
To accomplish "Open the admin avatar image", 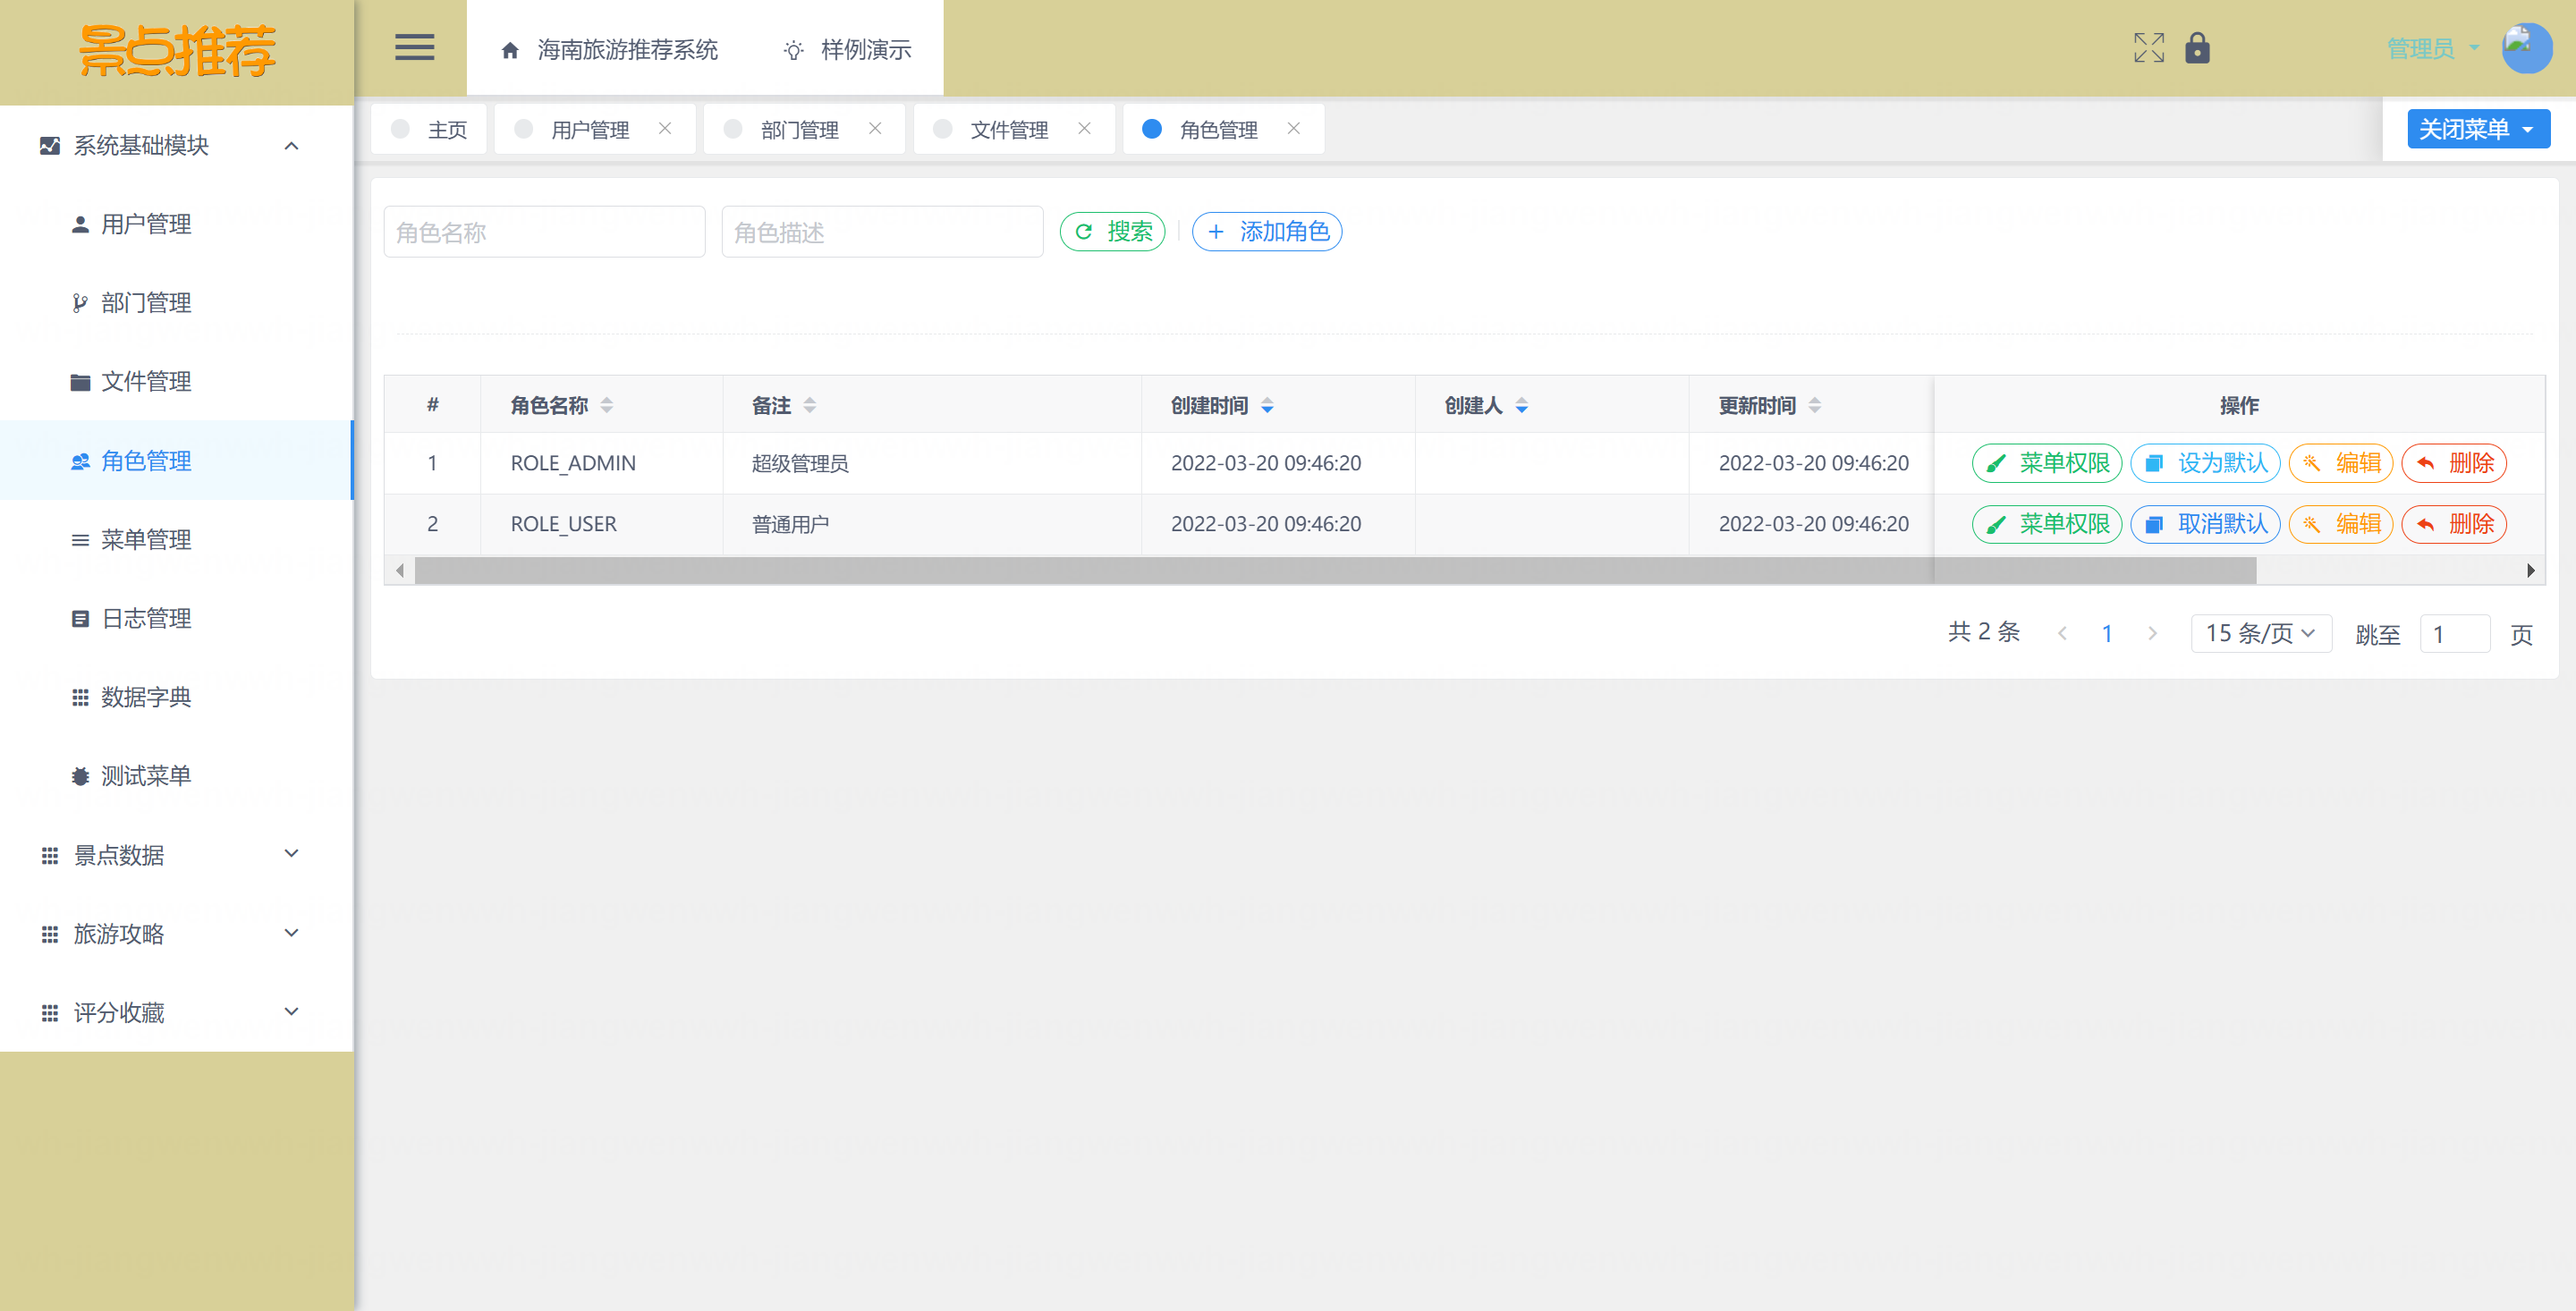I will pyautogui.click(x=2526, y=48).
